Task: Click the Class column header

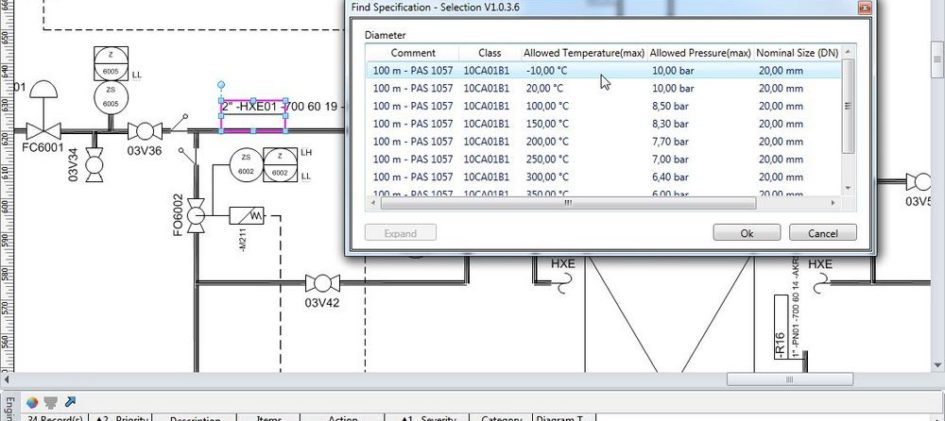Action: click(489, 52)
